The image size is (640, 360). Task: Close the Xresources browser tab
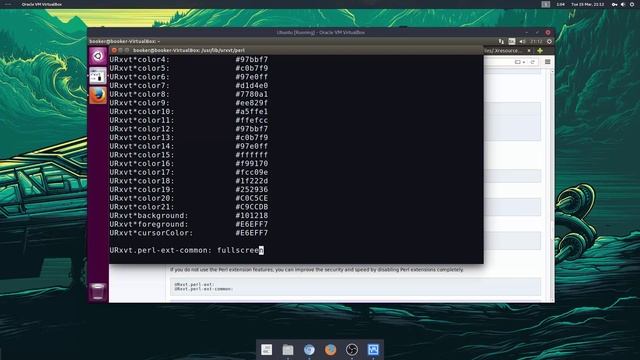tap(529, 51)
